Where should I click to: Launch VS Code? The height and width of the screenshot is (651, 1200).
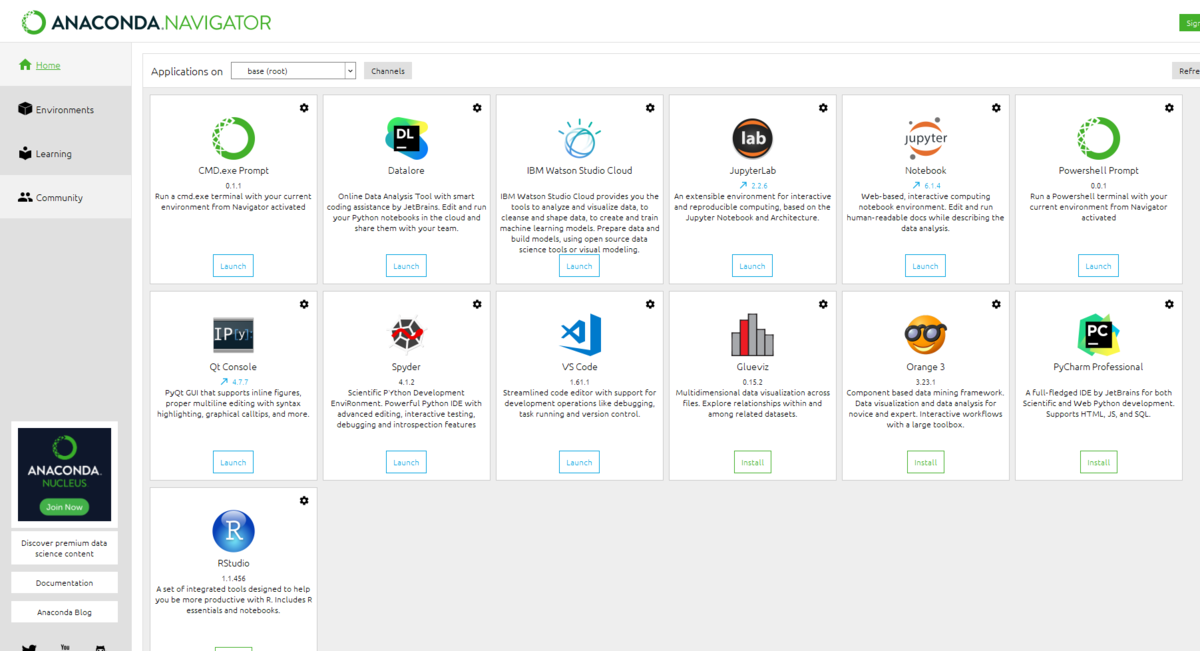[x=579, y=462]
